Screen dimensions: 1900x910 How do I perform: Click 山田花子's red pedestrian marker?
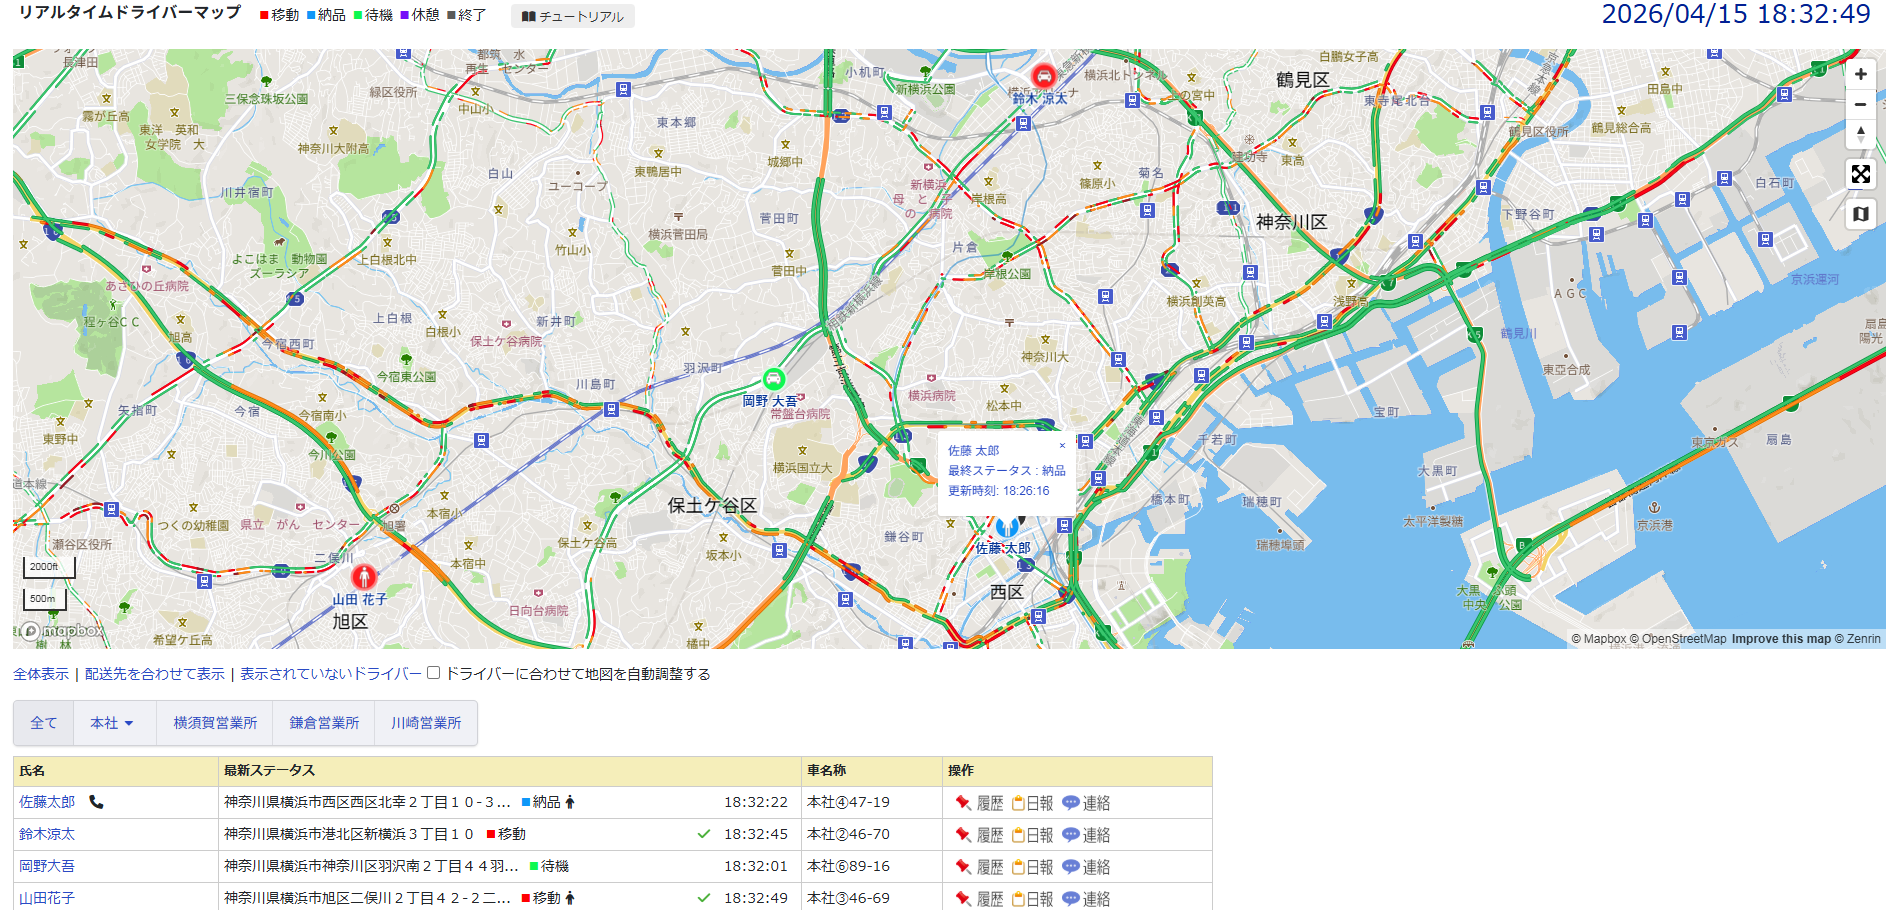(x=364, y=576)
